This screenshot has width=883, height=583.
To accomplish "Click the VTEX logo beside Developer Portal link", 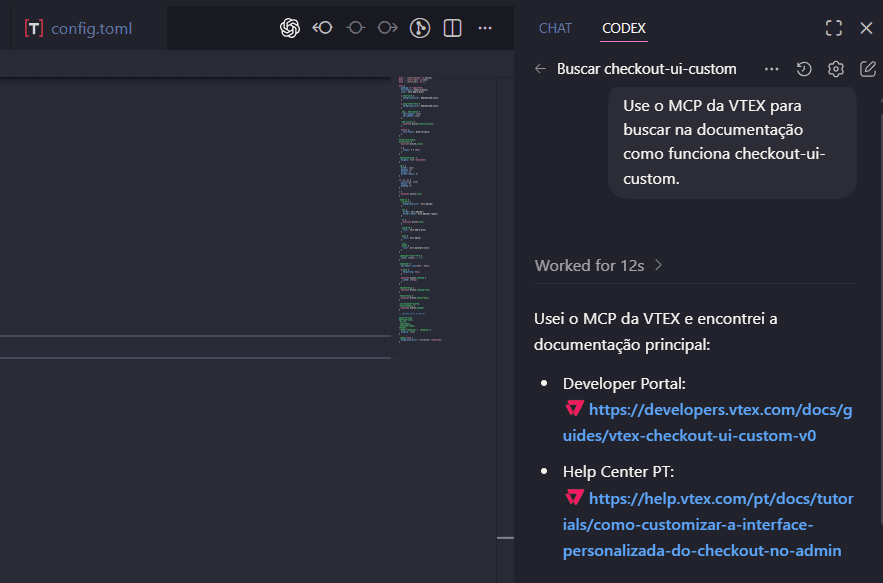I will pos(574,408).
